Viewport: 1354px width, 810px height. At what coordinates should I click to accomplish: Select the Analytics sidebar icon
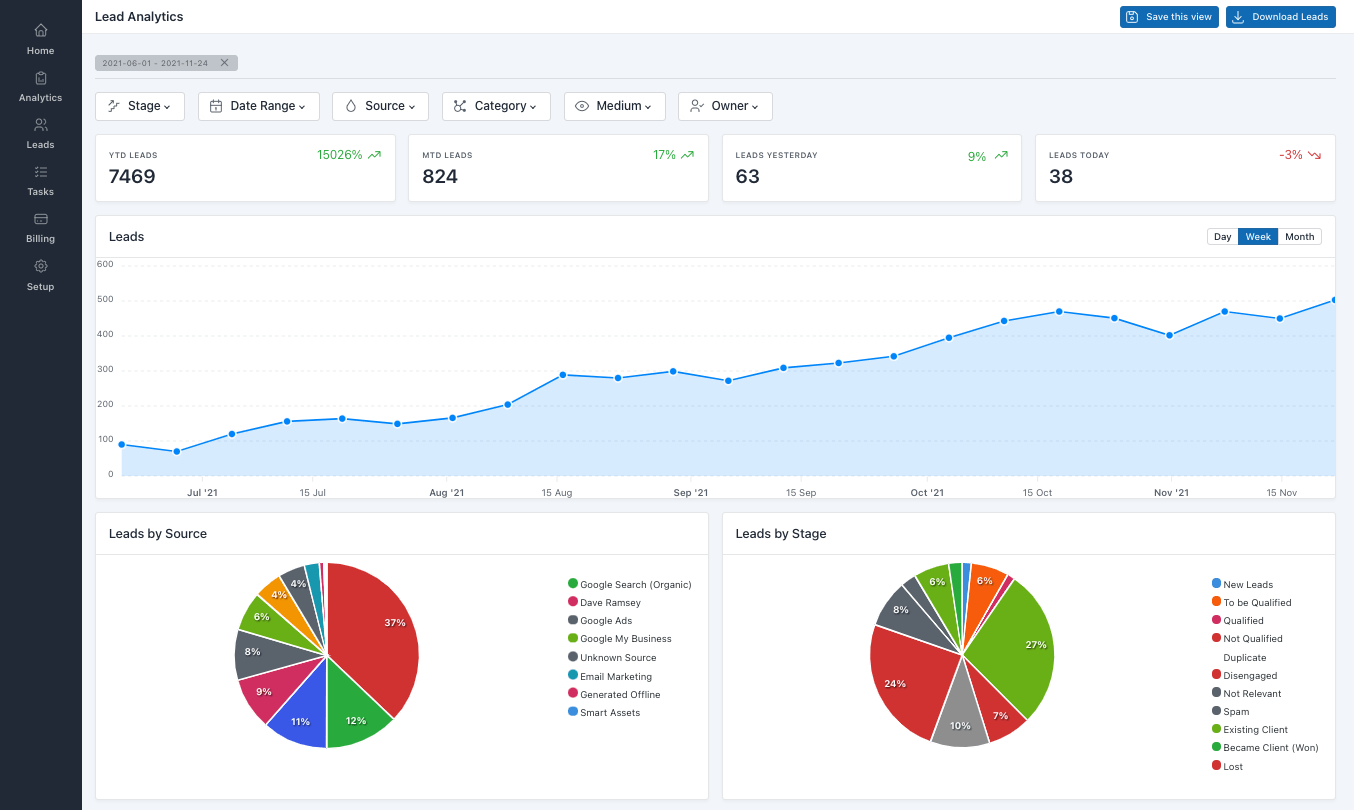pyautogui.click(x=40, y=85)
